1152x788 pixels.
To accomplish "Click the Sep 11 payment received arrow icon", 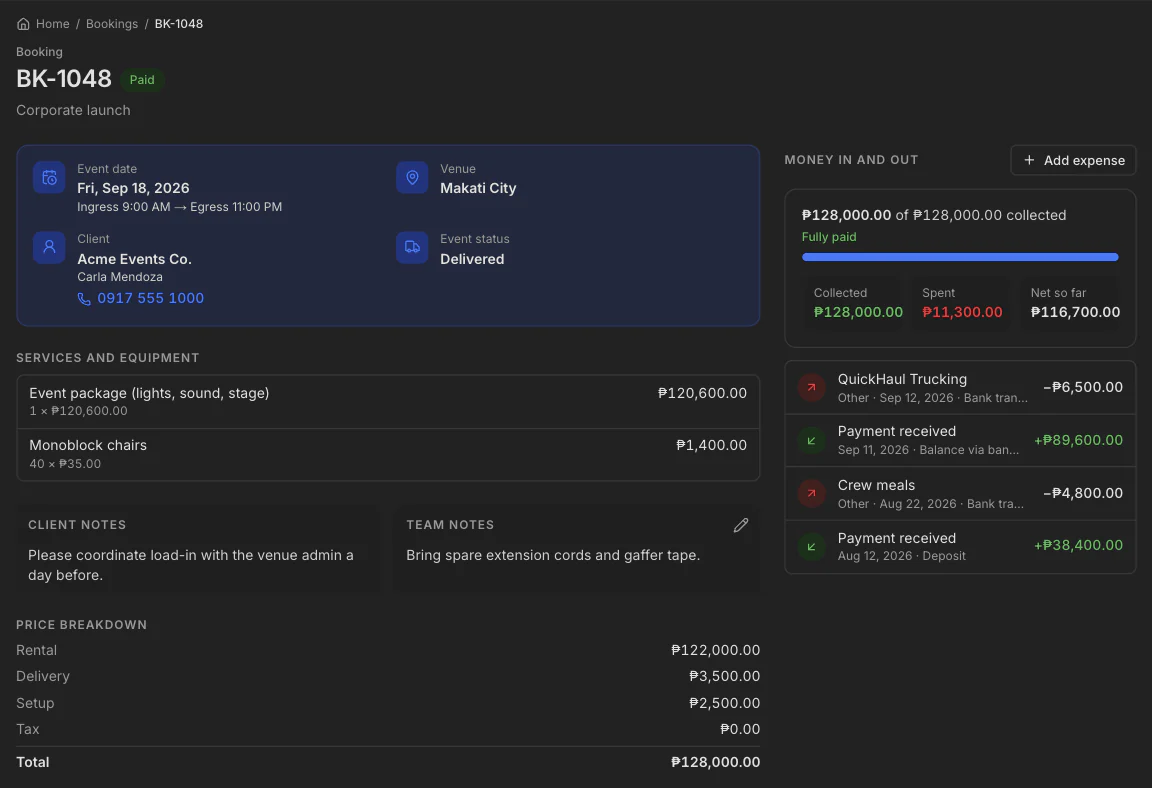I will 812,441.
